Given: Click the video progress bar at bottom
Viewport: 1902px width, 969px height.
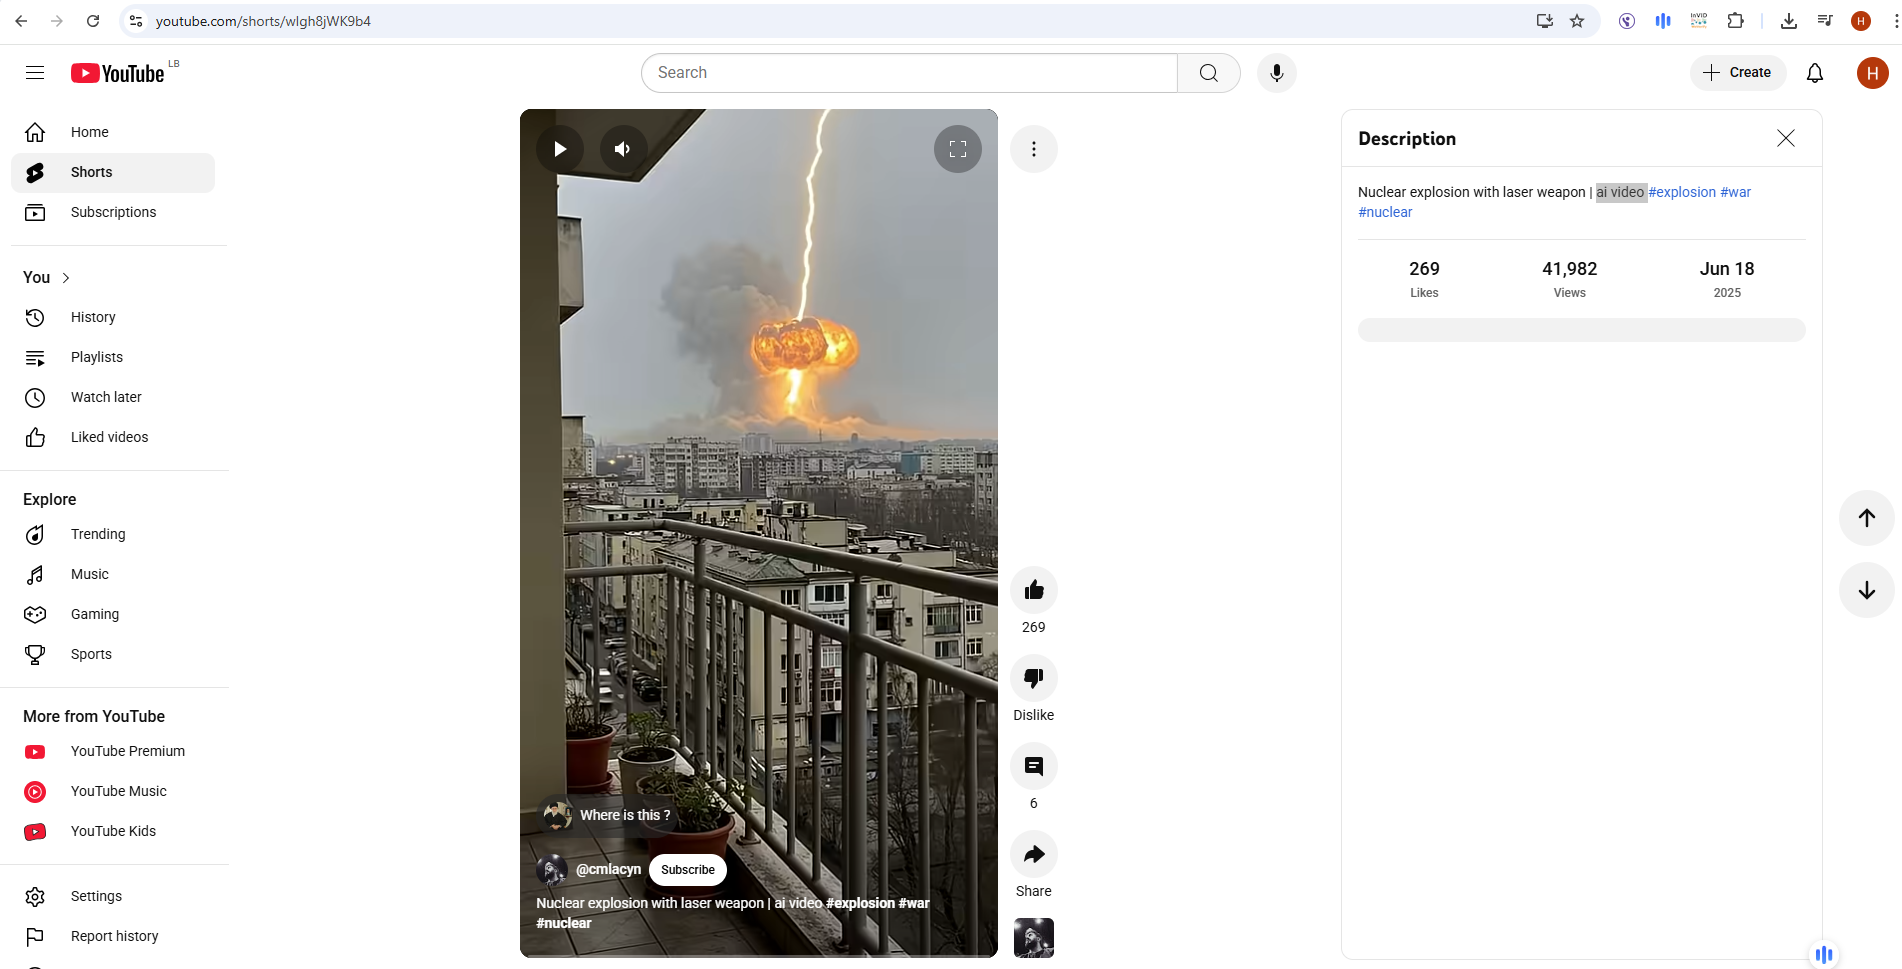Looking at the screenshot, I should pyautogui.click(x=759, y=955).
